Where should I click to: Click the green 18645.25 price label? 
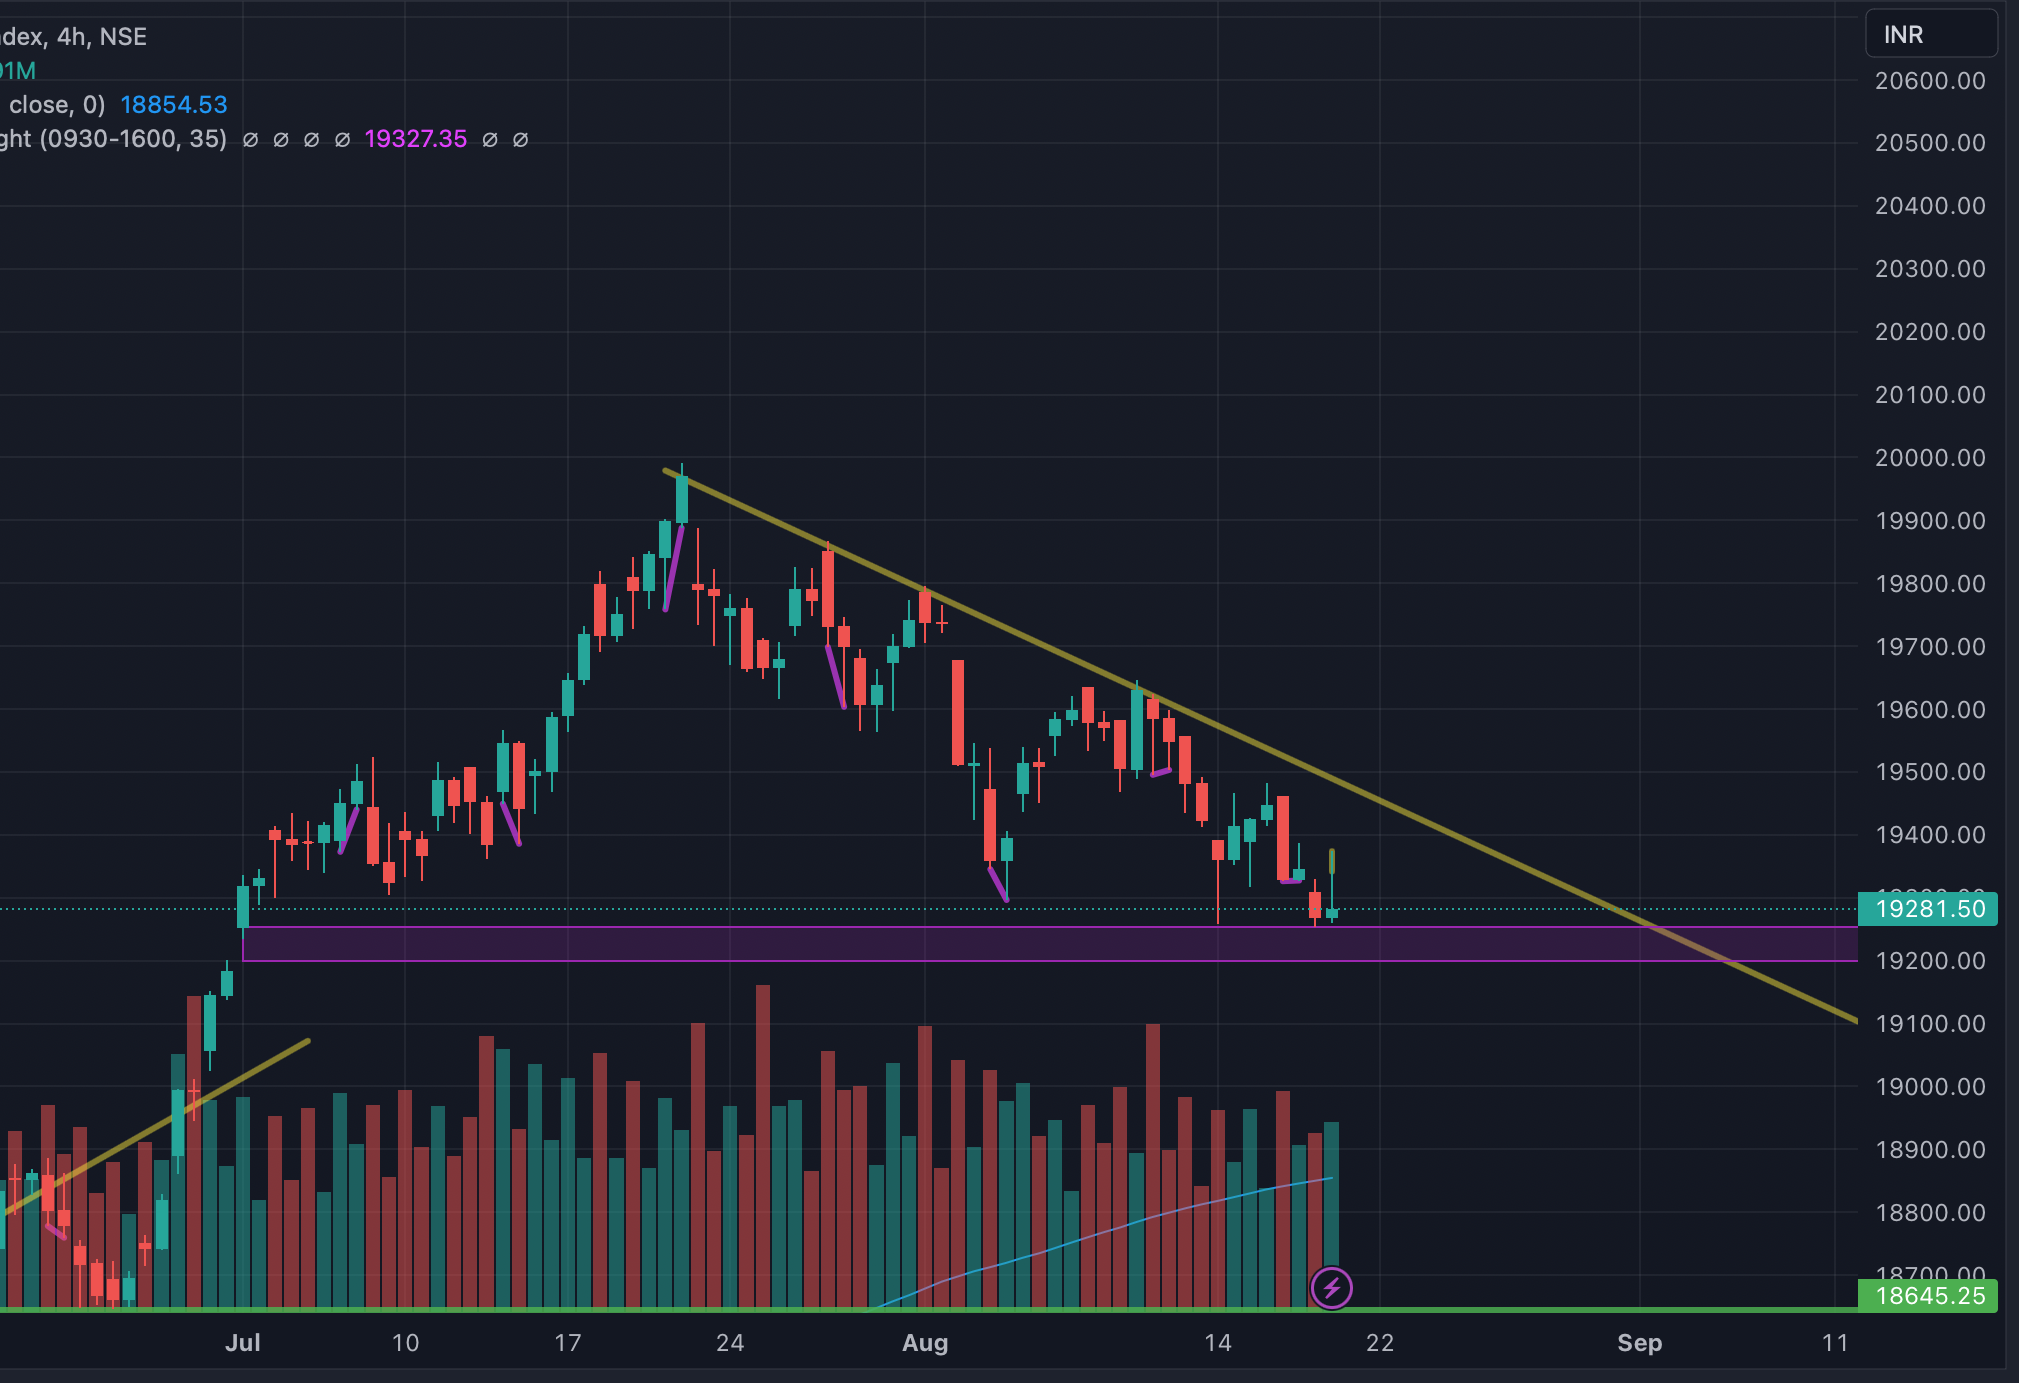click(x=1927, y=1296)
